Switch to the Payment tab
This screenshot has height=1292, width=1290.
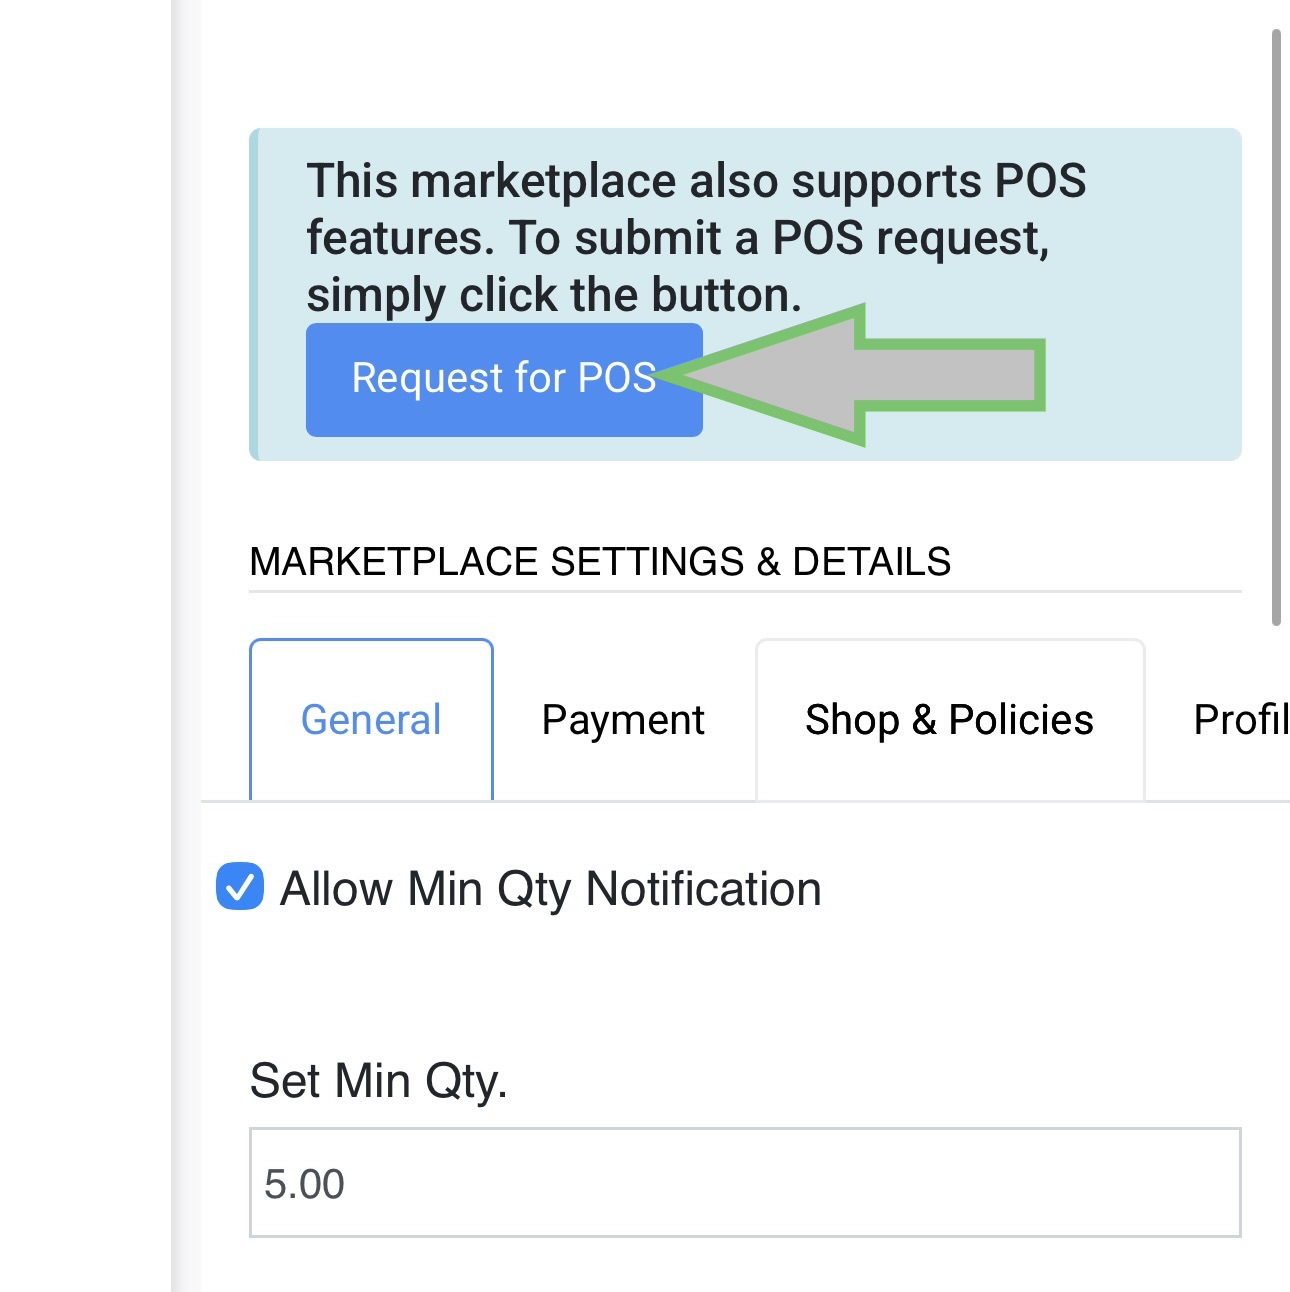tap(623, 720)
